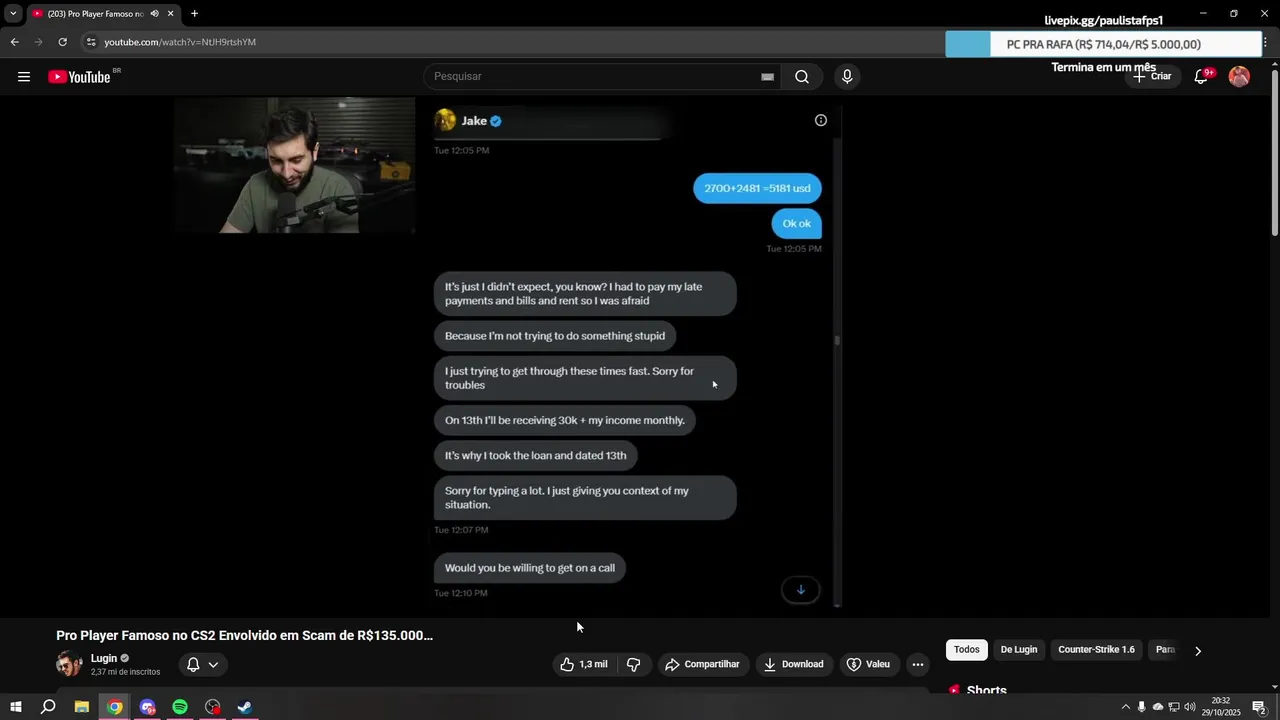Open the Windows Start menu
1280x720 pixels.
pyautogui.click(x=16, y=707)
